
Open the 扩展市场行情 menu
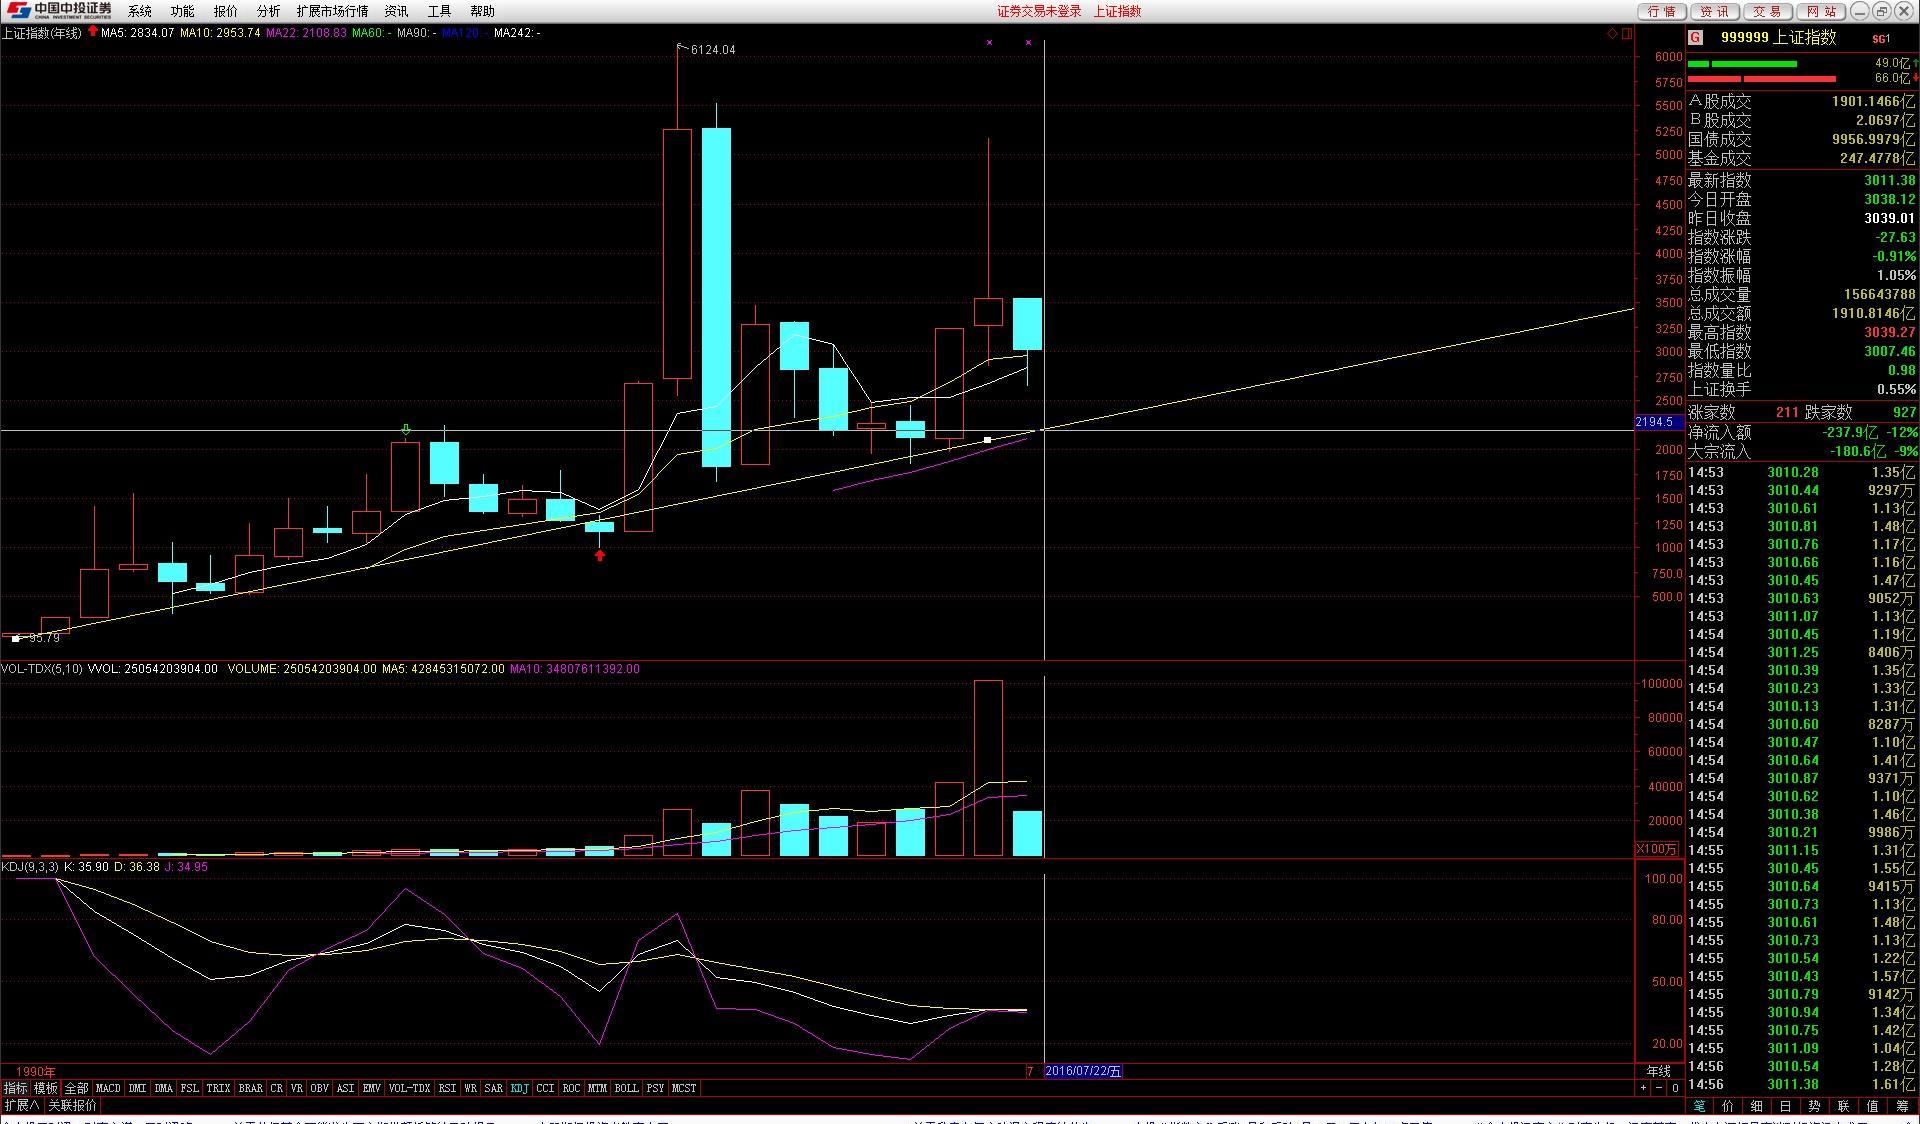coord(332,11)
